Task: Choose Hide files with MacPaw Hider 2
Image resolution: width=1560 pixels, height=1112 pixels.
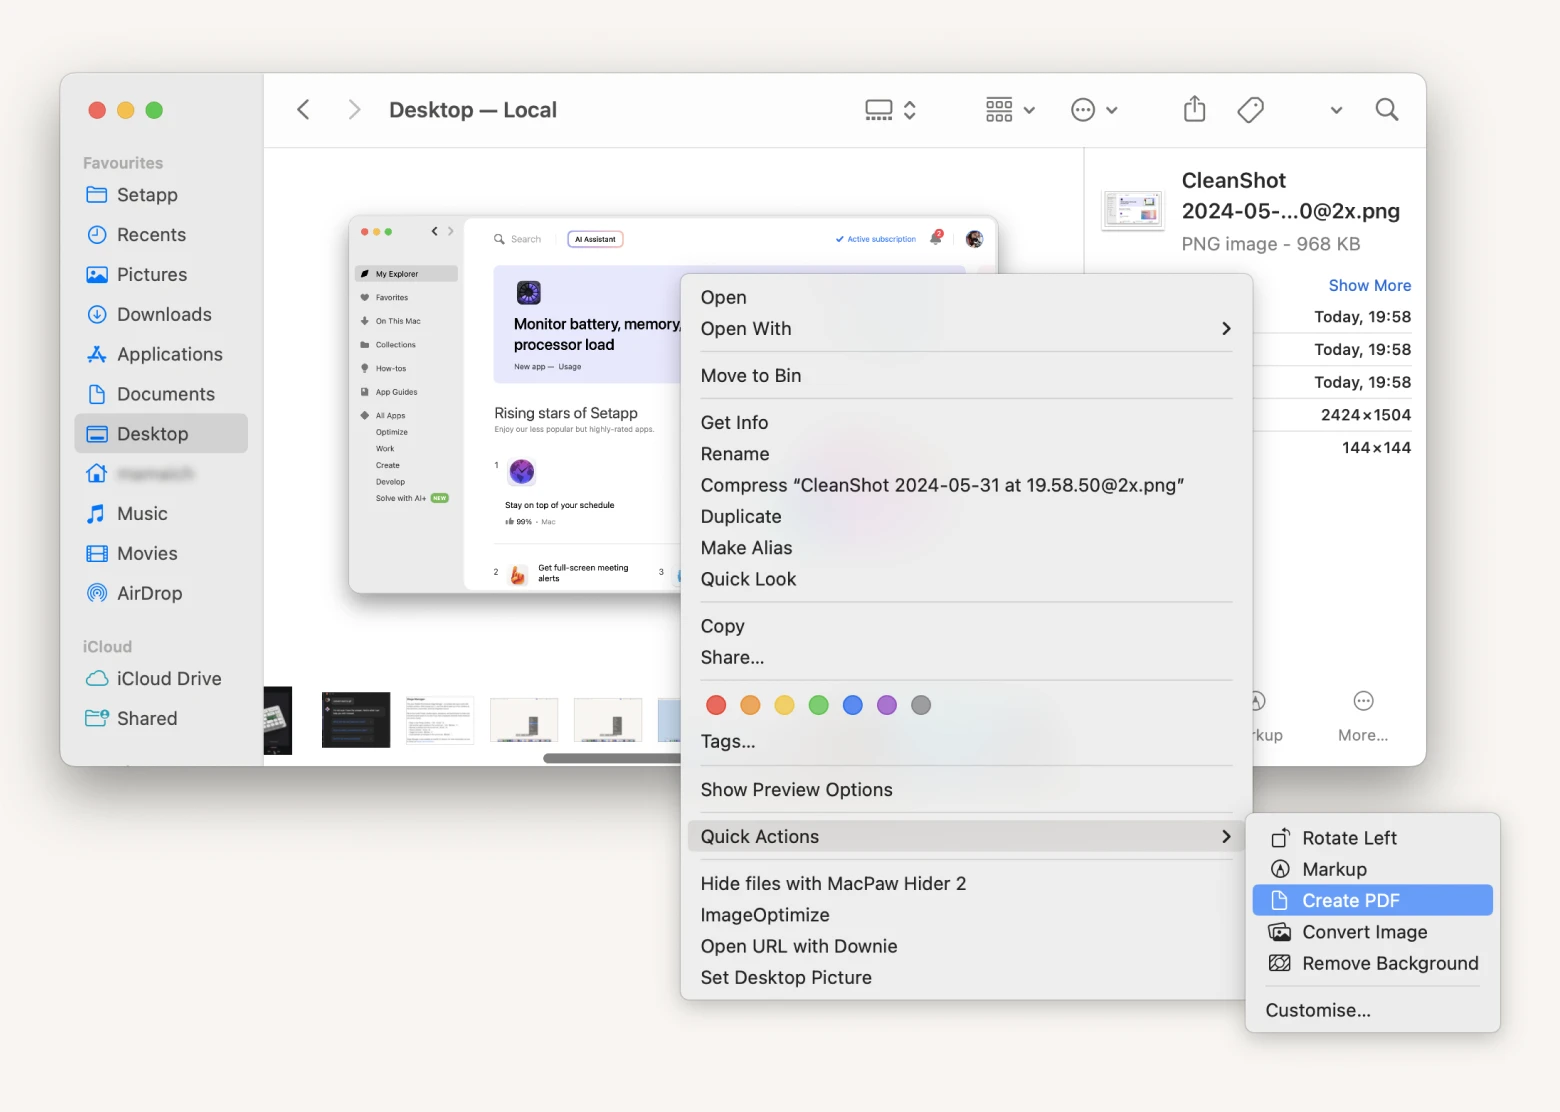Action: pyautogui.click(x=966, y=884)
